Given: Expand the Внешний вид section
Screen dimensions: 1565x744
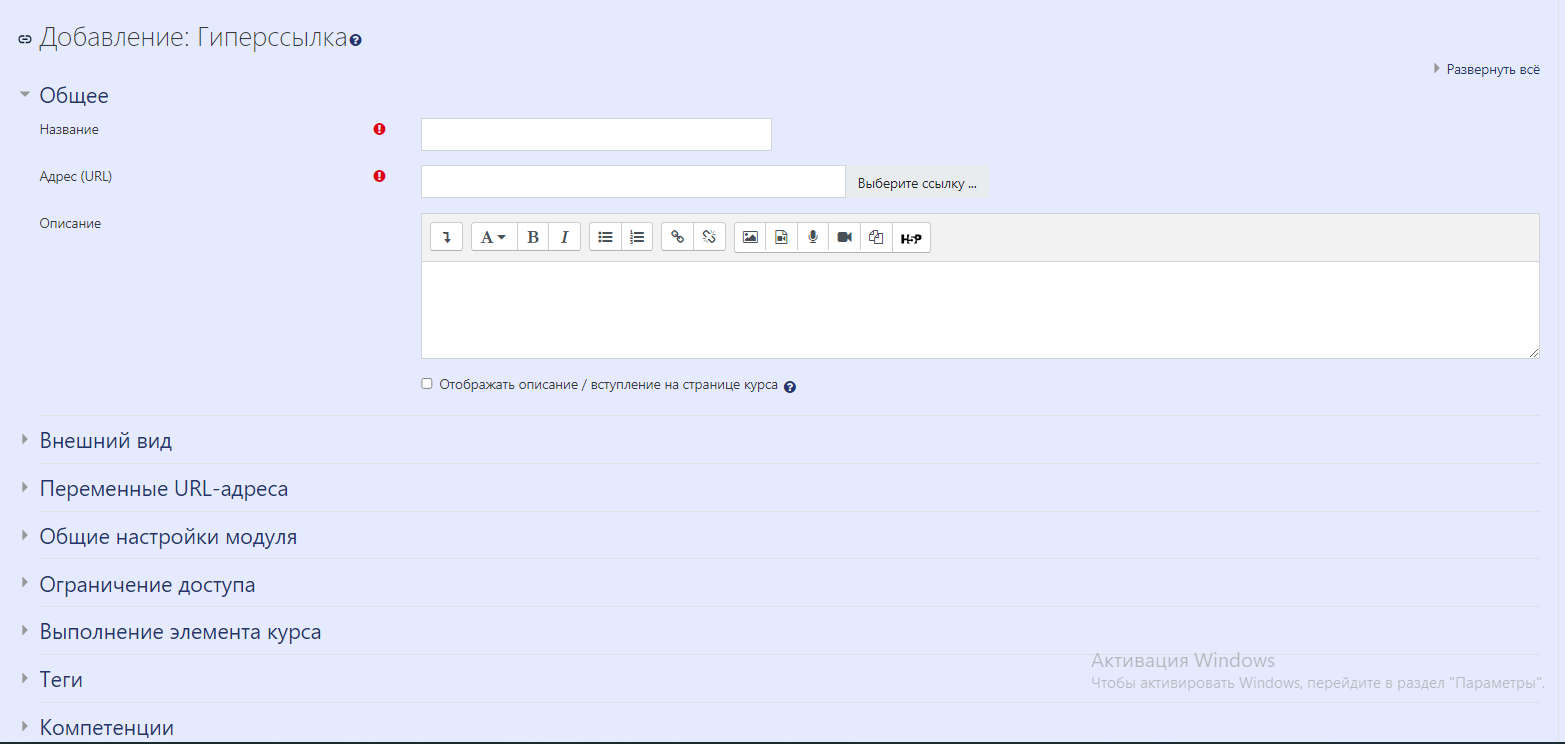Looking at the screenshot, I should pyautogui.click(x=105, y=441).
